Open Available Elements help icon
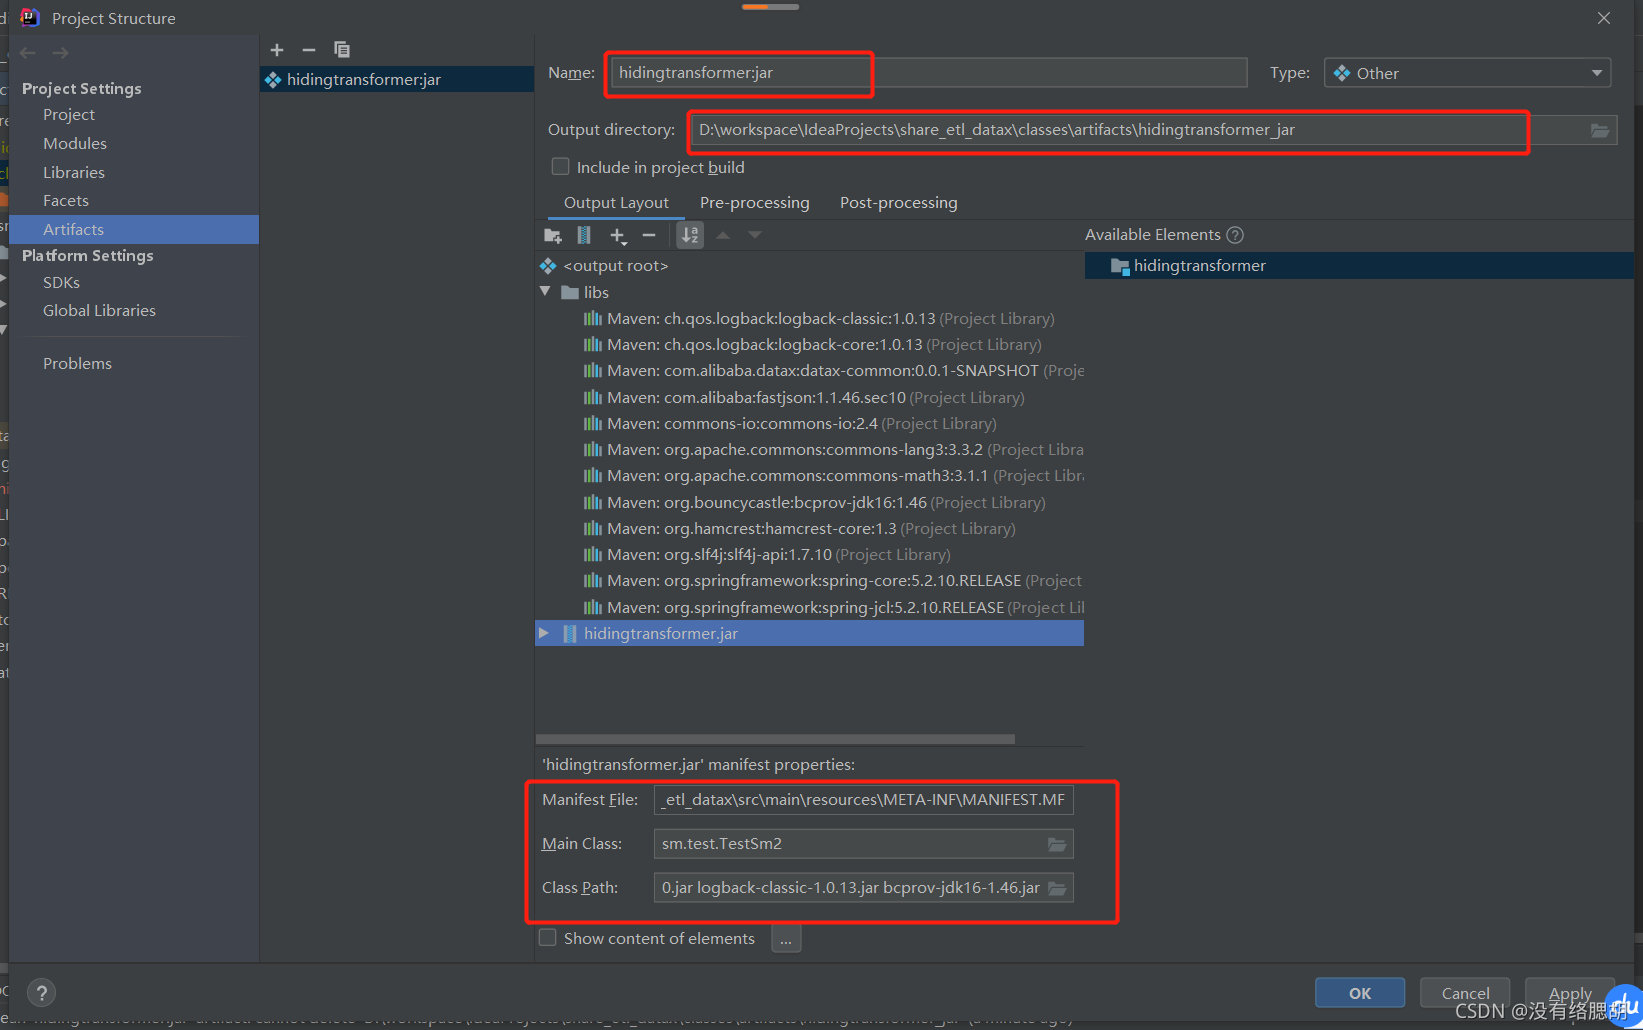The height and width of the screenshot is (1030, 1643). (x=1235, y=235)
